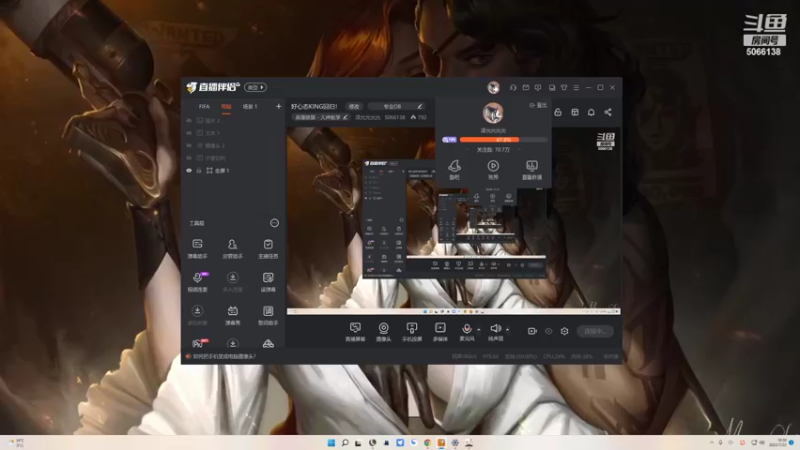The height and width of the screenshot is (450, 800).
Task: Expand microphone options arrow
Action: (x=479, y=330)
